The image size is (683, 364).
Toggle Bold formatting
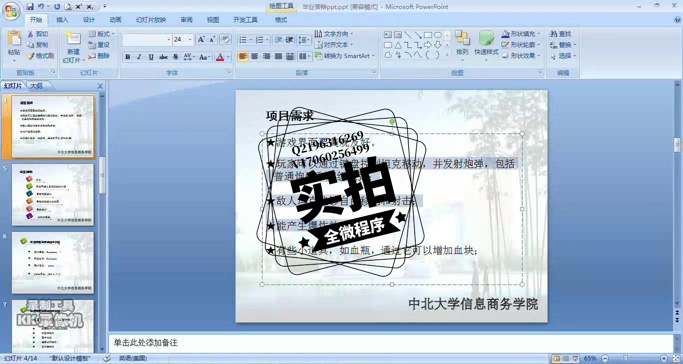pos(128,57)
